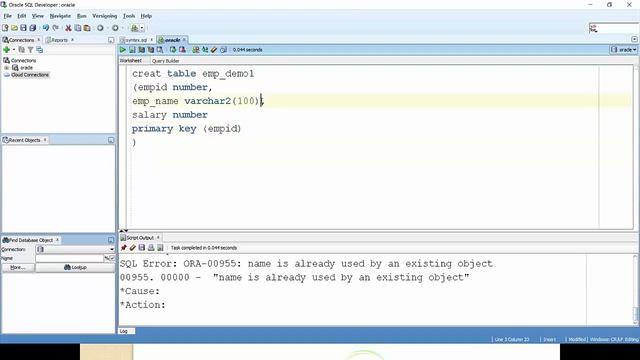Save the Script Output contents
Image resolution: width=640 pixels, height=360 pixels.
click(142, 248)
